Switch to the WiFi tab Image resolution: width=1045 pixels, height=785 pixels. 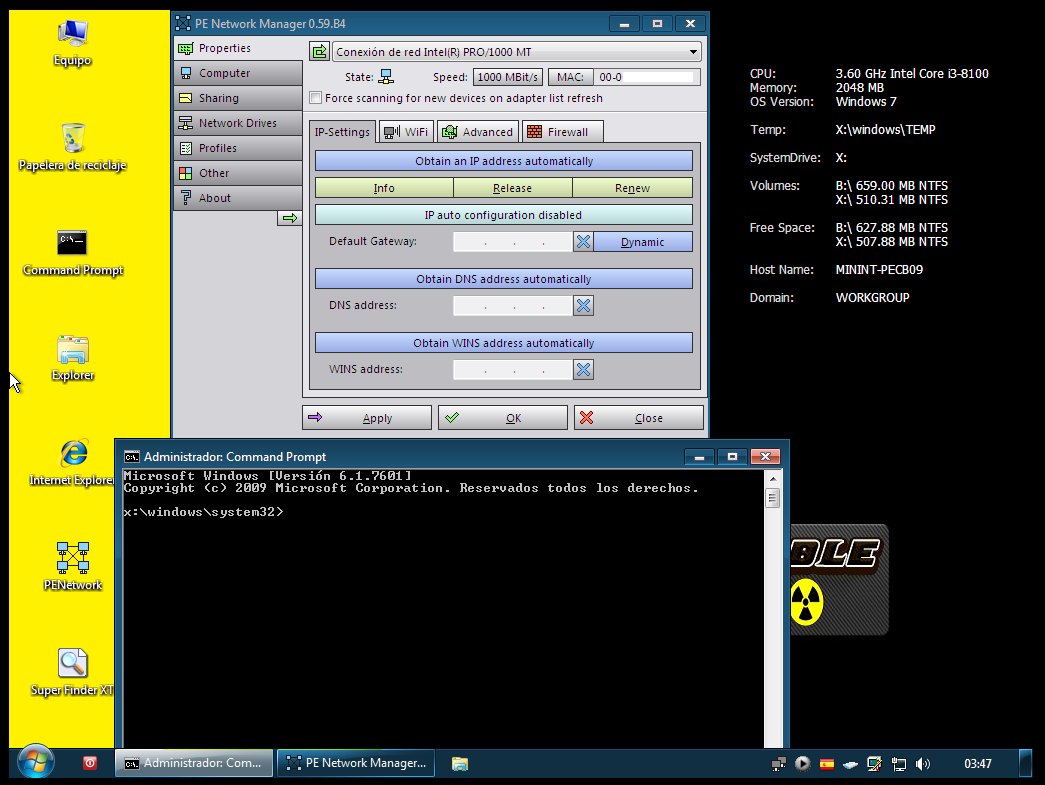(407, 132)
